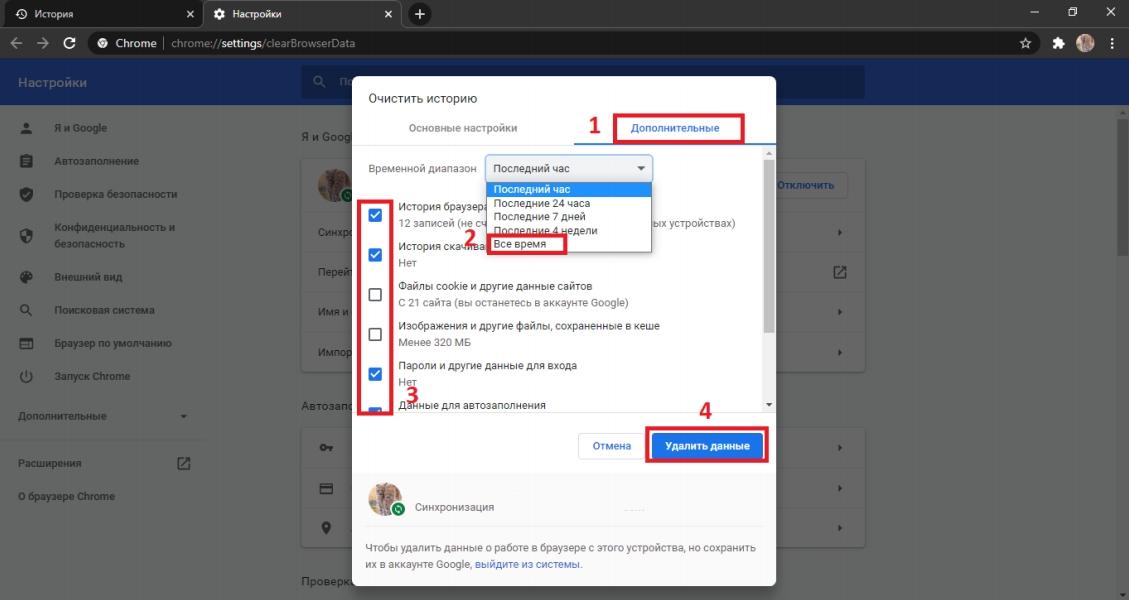The width and height of the screenshot is (1129, 600).
Task: Open Внешний вид in the sidebar
Action: [x=88, y=277]
